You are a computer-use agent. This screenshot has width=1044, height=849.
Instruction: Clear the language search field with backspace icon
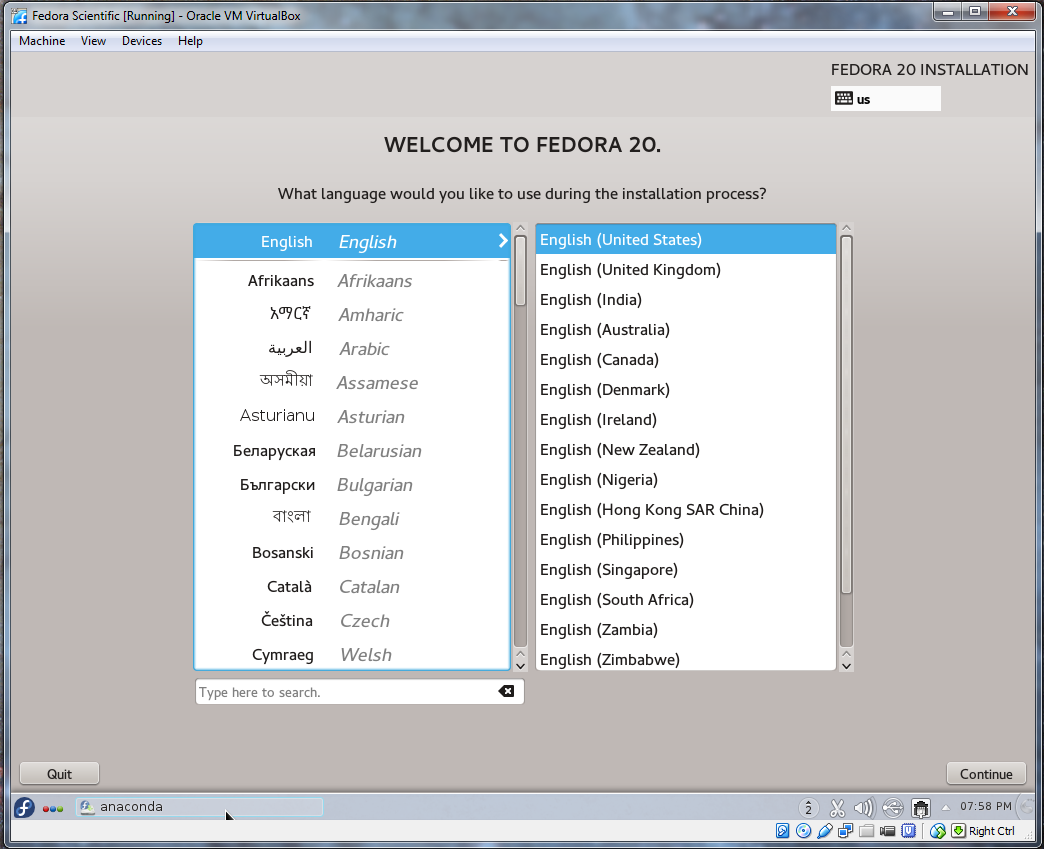point(506,692)
